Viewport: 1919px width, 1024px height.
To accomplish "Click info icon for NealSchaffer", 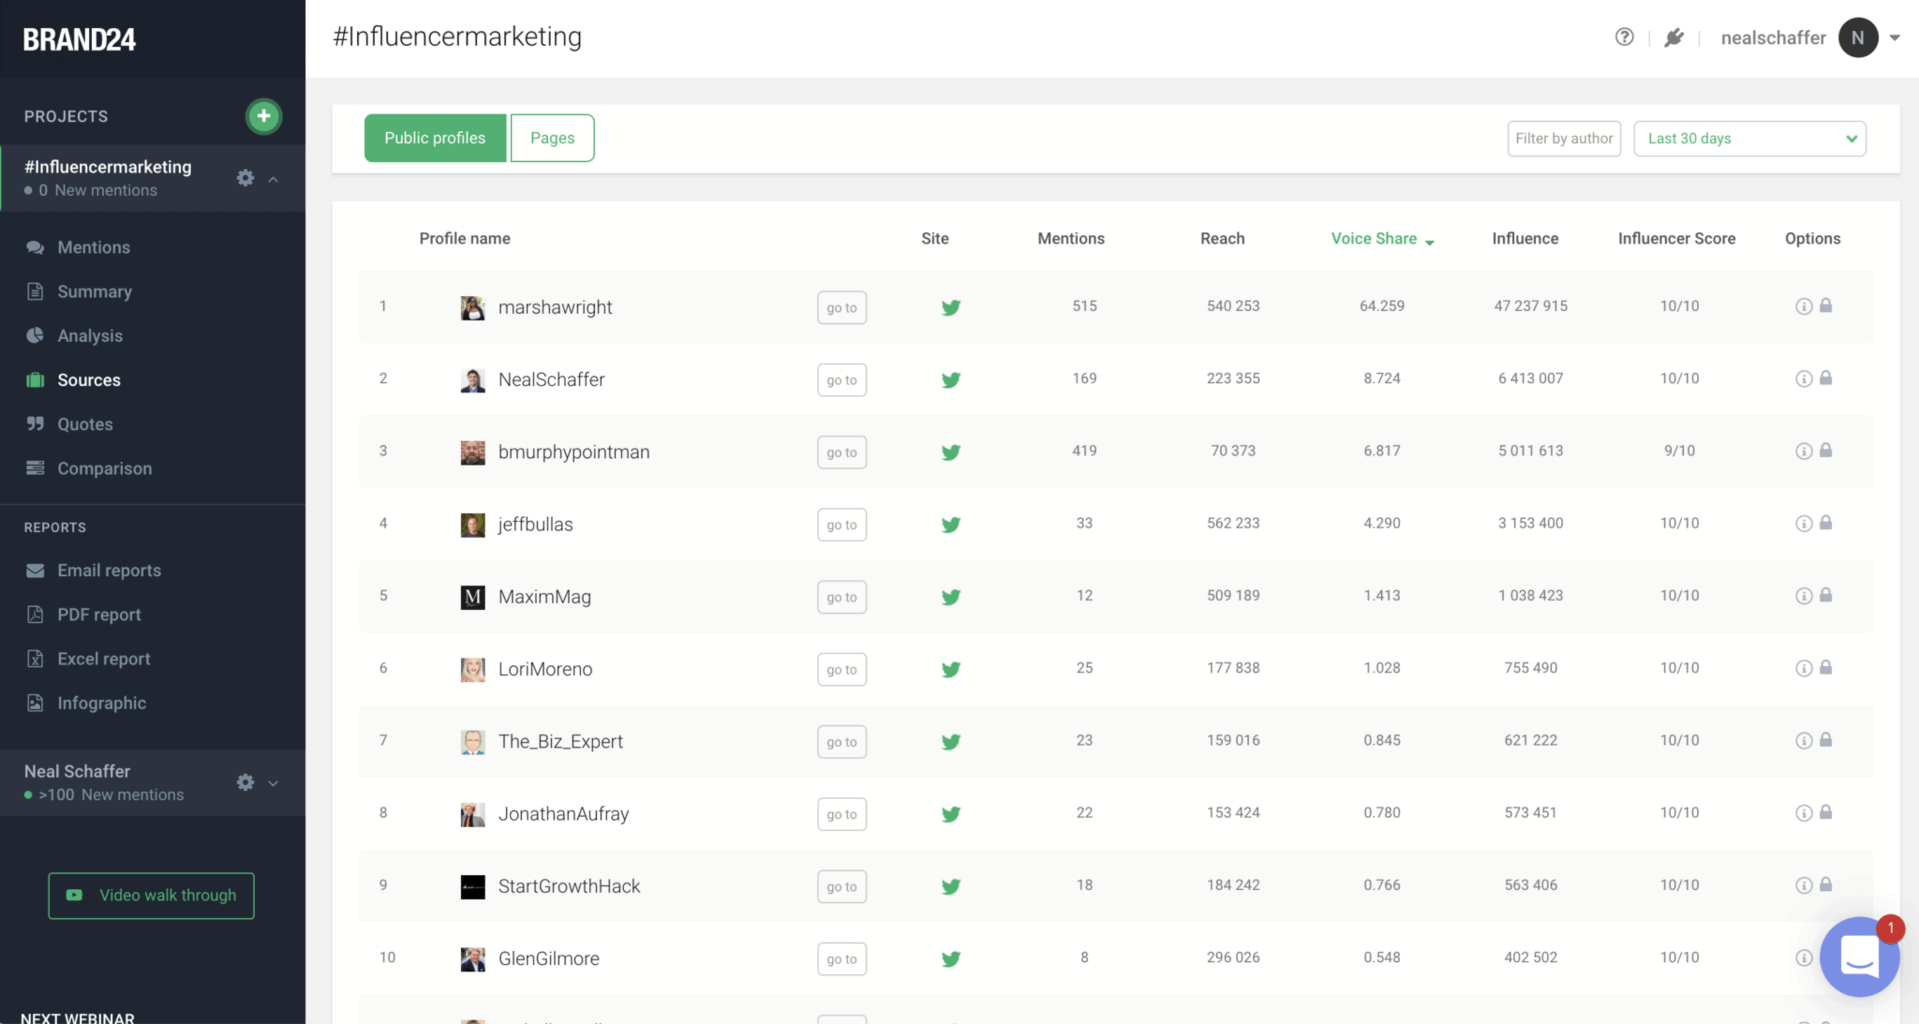I will click(x=1804, y=379).
